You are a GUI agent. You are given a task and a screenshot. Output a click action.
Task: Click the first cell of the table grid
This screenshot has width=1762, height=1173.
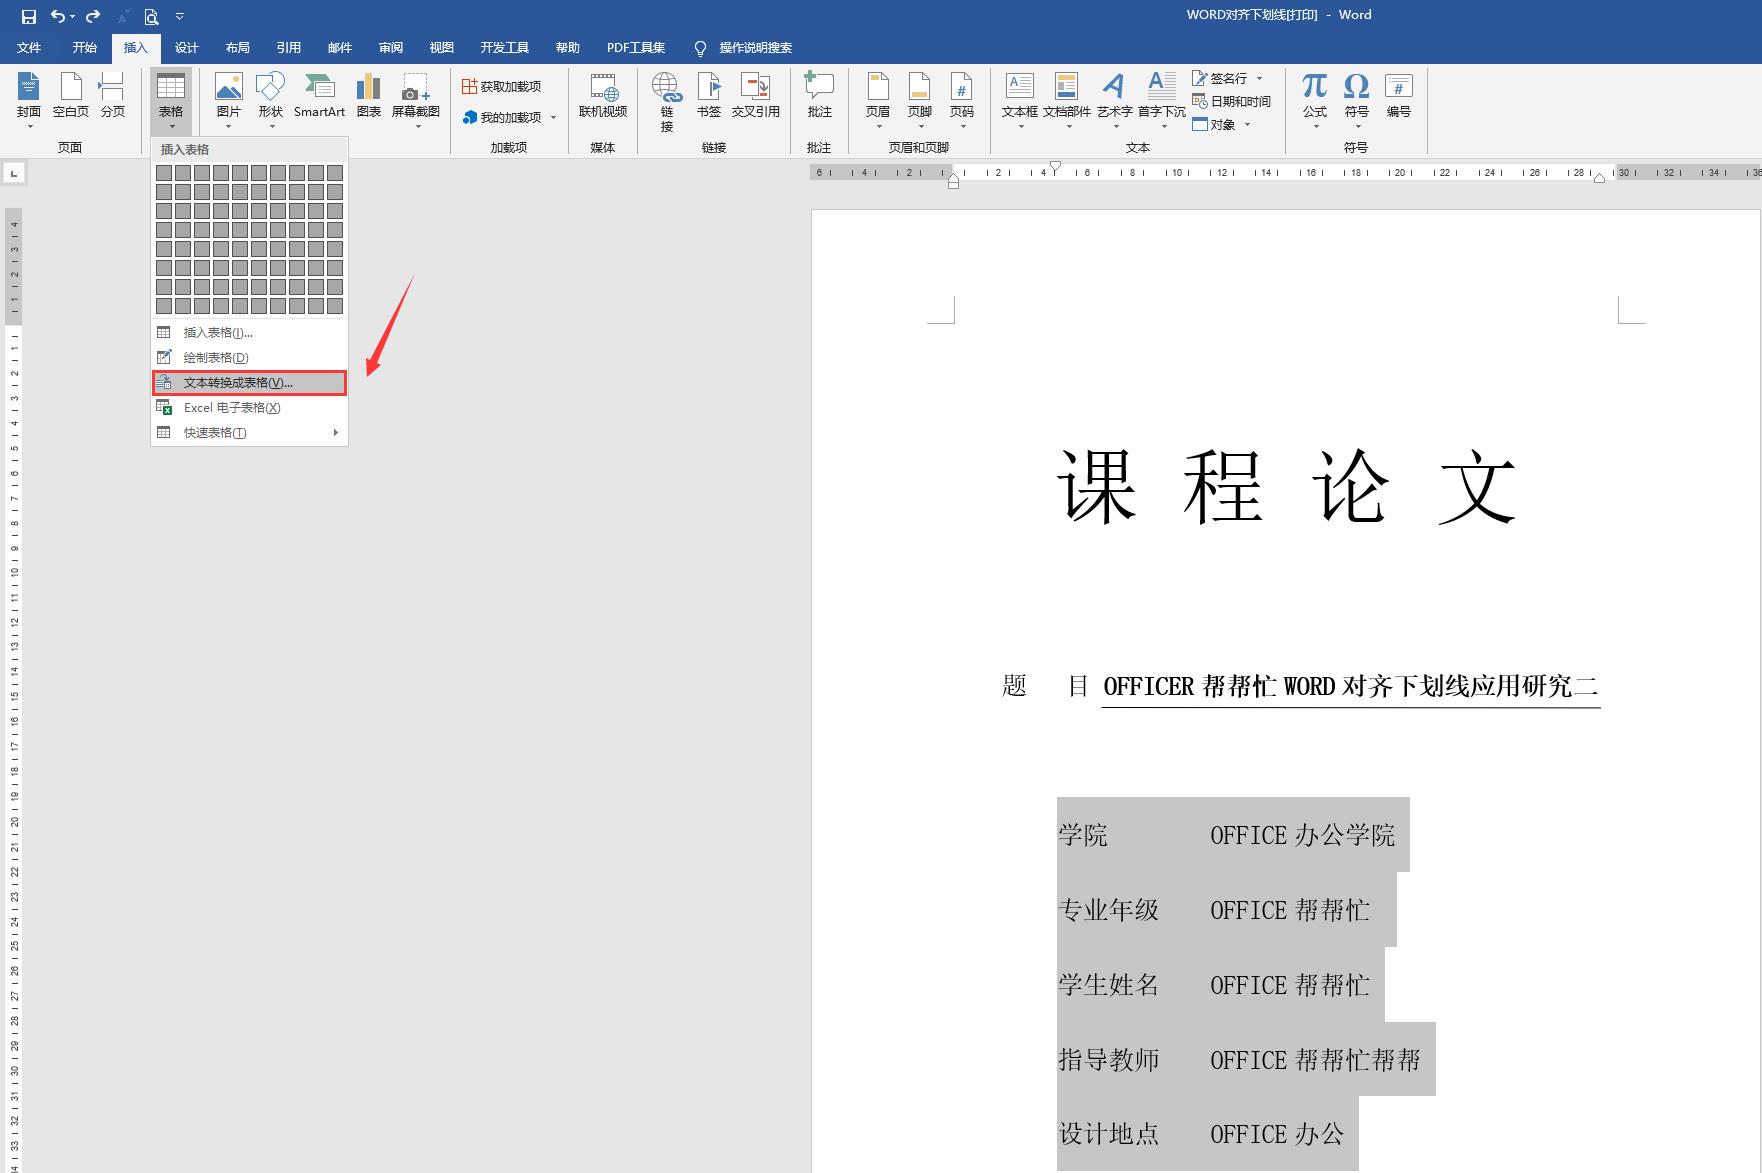[x=164, y=173]
